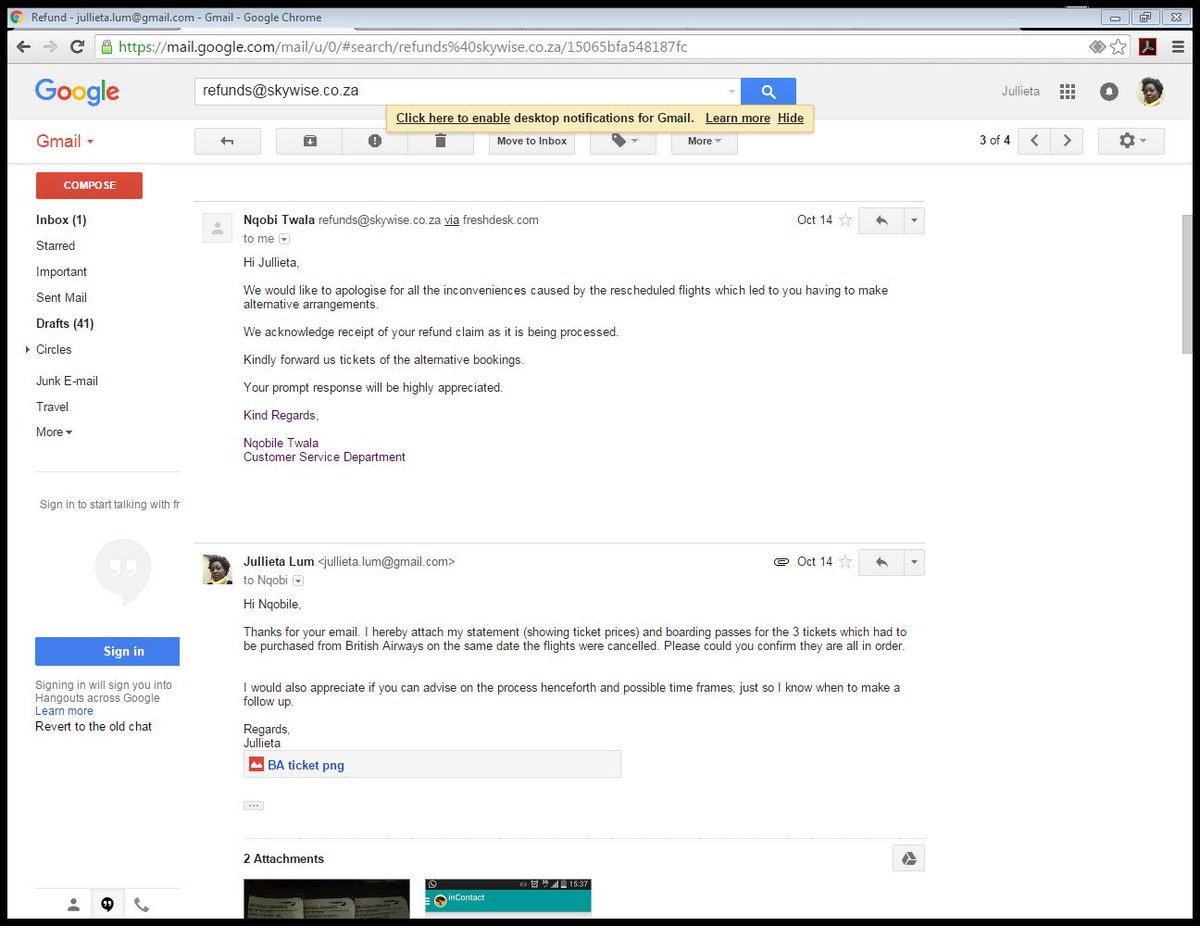Show the newer conversation arrow
This screenshot has height=926, width=1200.
pos(1034,141)
